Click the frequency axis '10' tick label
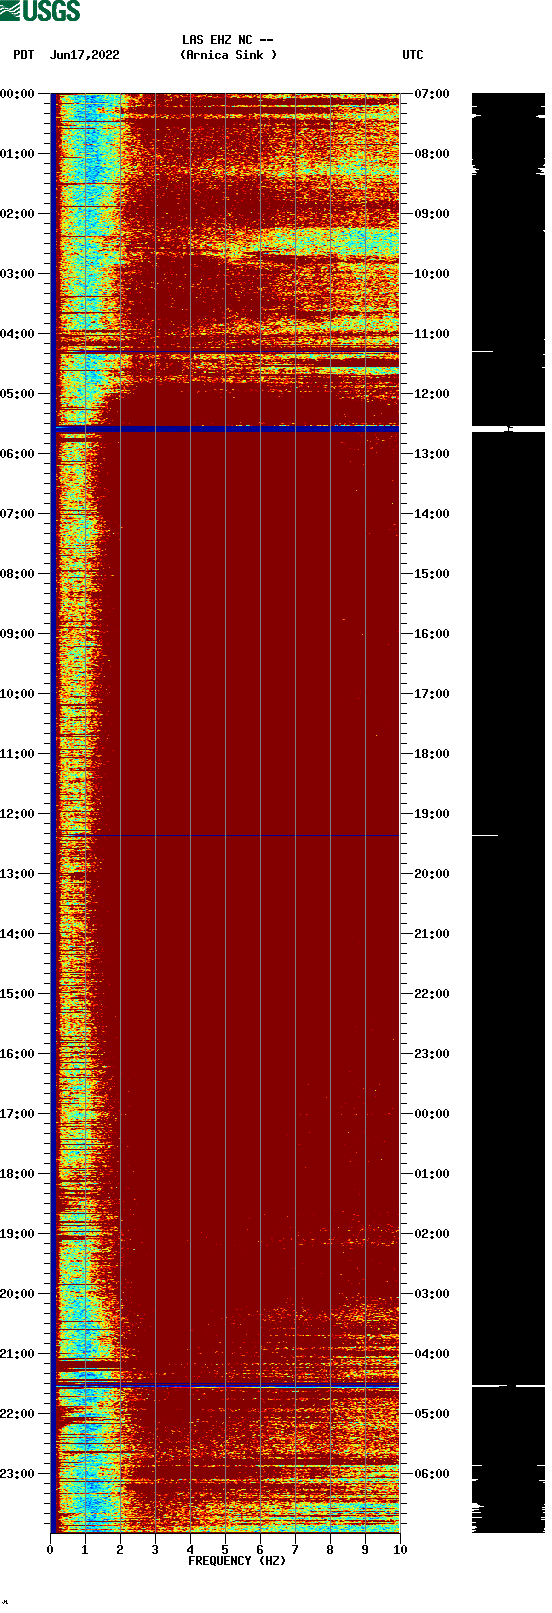The width and height of the screenshot is (552, 1613). click(x=400, y=1550)
